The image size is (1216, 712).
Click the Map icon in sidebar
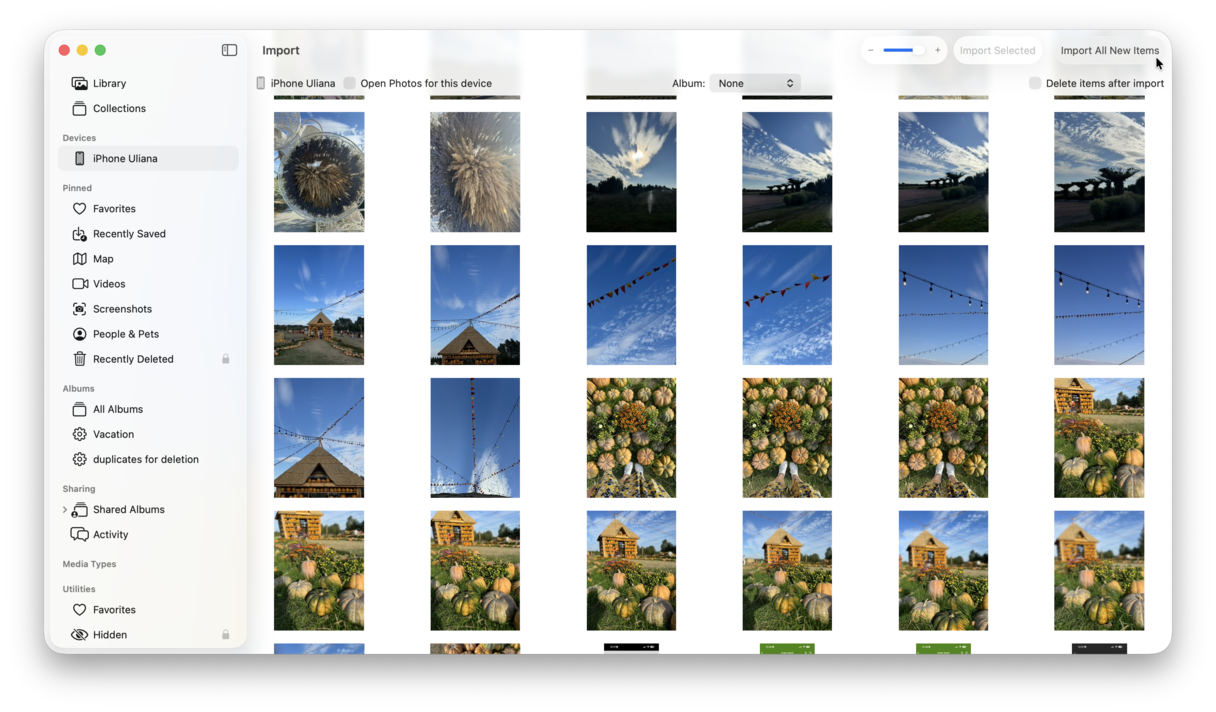pyautogui.click(x=79, y=258)
